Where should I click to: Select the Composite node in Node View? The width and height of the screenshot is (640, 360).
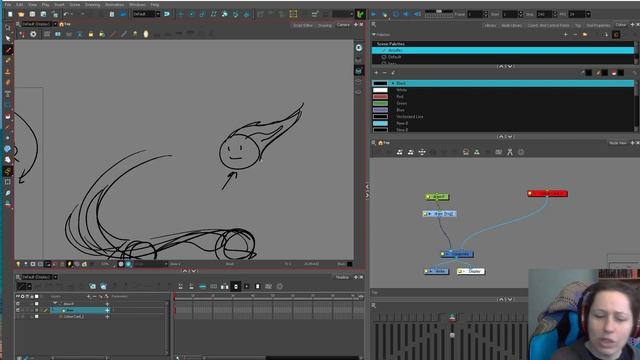[457, 254]
